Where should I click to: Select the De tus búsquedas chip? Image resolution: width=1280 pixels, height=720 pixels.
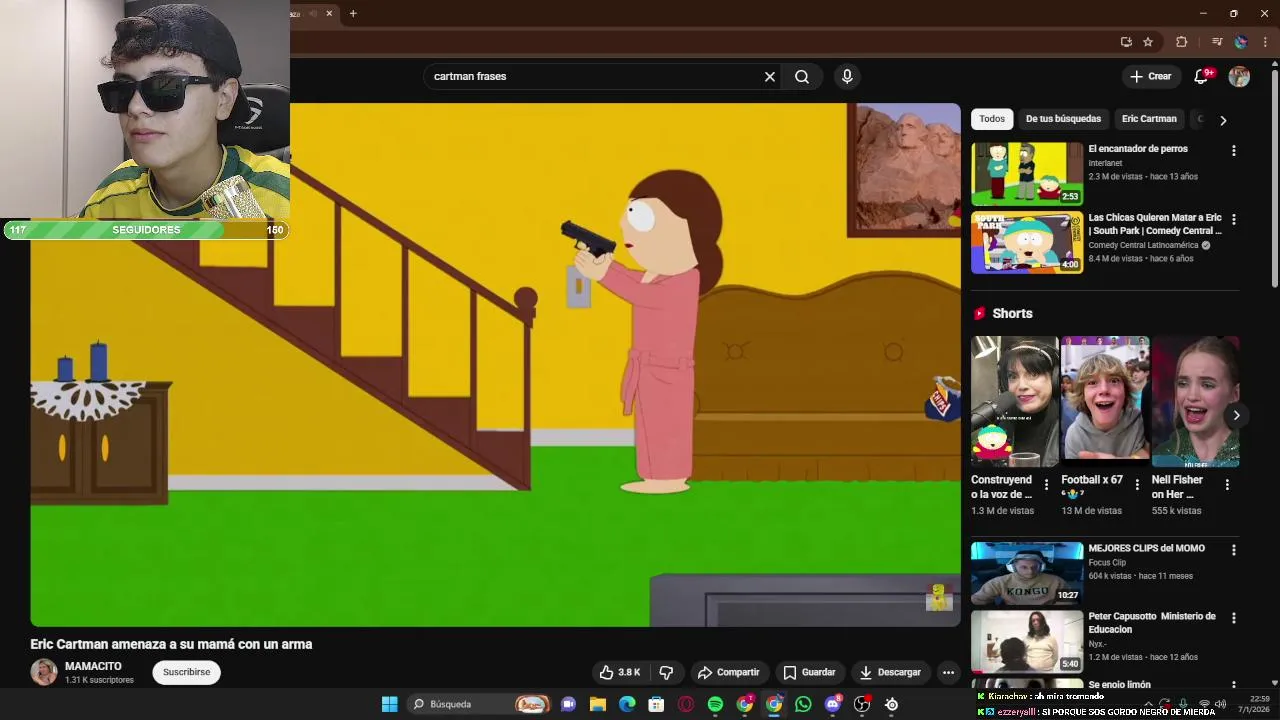1063,119
